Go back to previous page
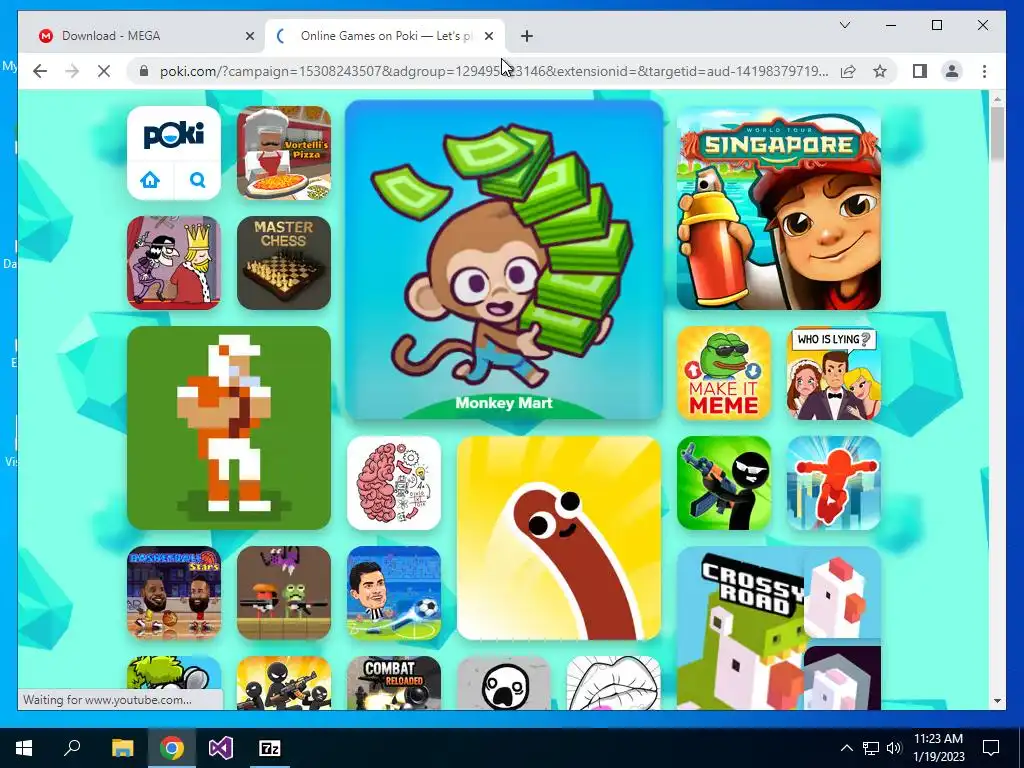 click(40, 71)
